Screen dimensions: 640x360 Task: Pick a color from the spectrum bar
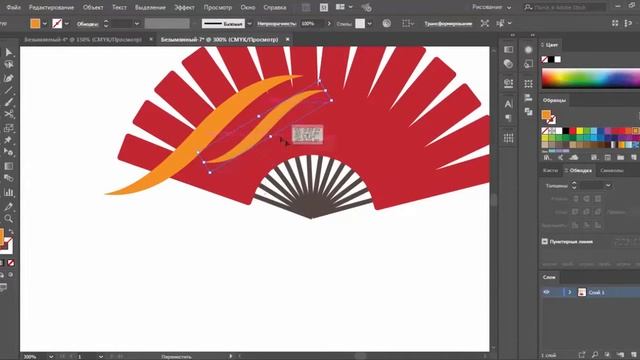click(591, 78)
